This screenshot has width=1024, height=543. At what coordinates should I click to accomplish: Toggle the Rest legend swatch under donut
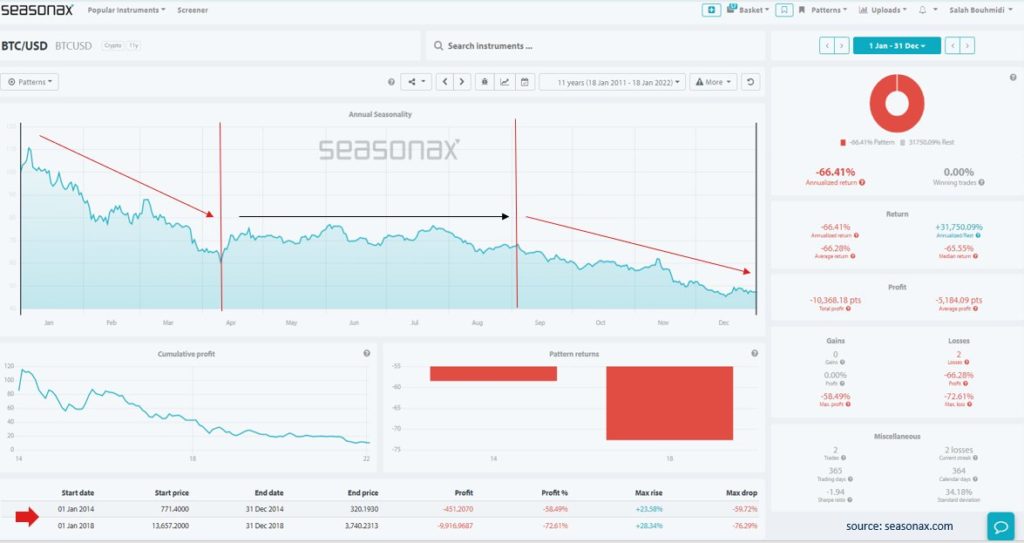(903, 142)
